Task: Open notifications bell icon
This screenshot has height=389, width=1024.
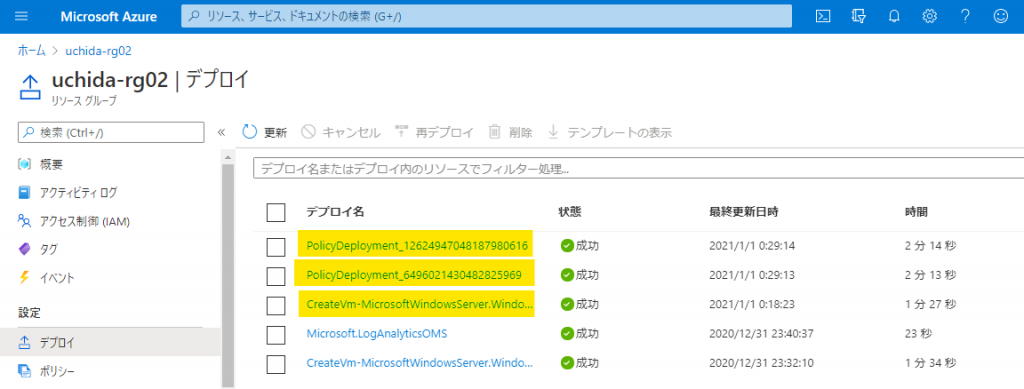Action: click(894, 16)
